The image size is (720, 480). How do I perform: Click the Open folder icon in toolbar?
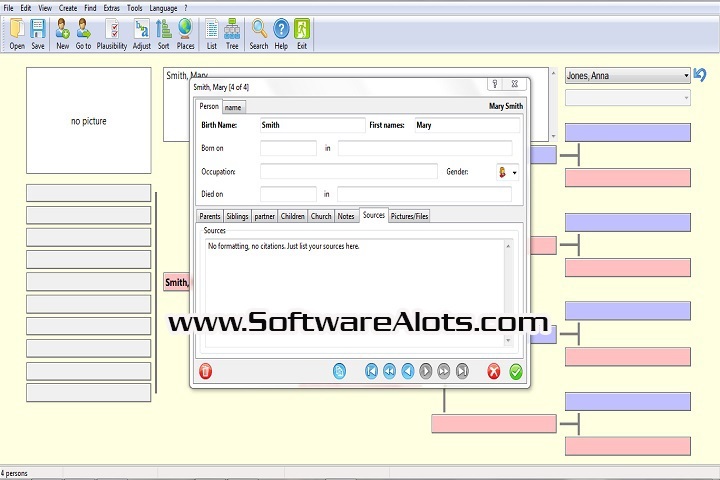(x=17, y=34)
